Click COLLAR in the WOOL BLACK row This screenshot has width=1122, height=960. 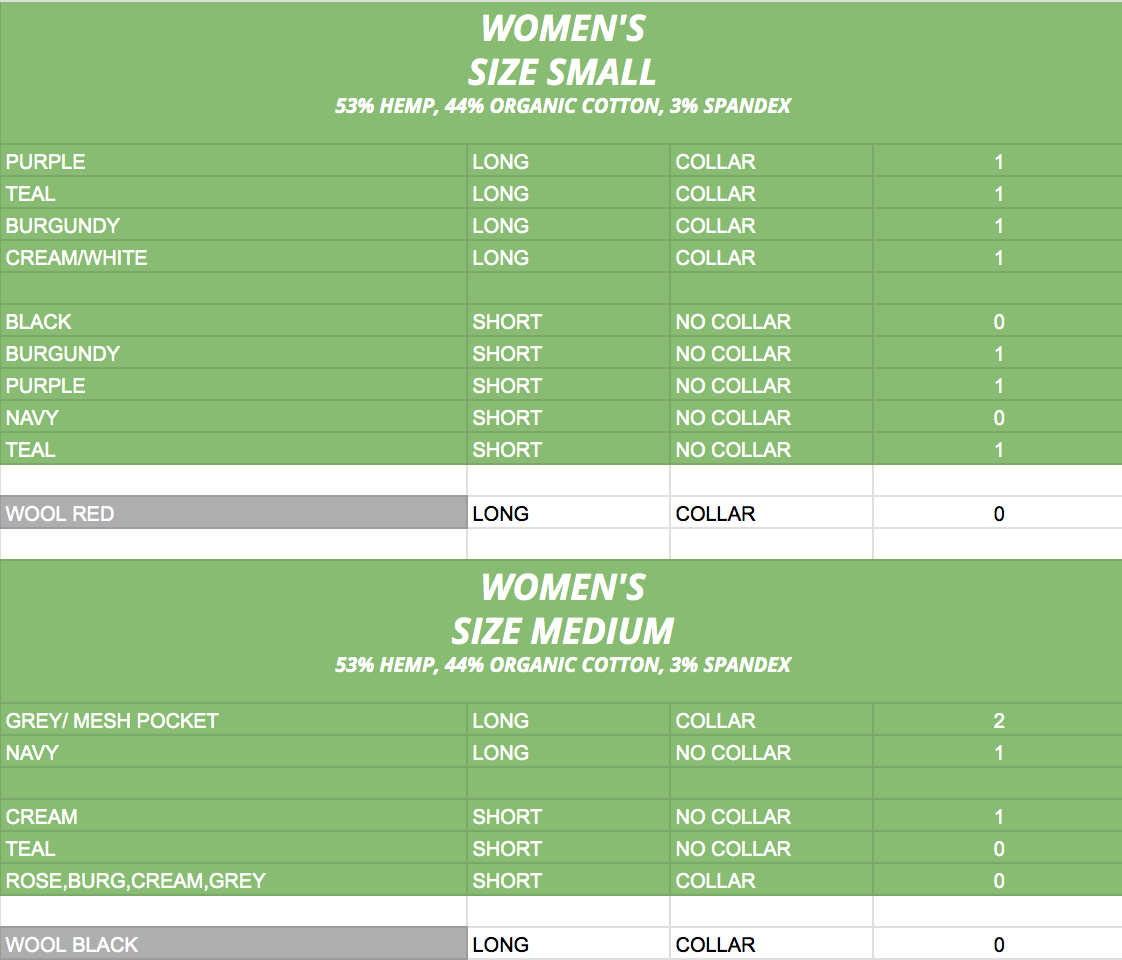pyautogui.click(x=771, y=944)
